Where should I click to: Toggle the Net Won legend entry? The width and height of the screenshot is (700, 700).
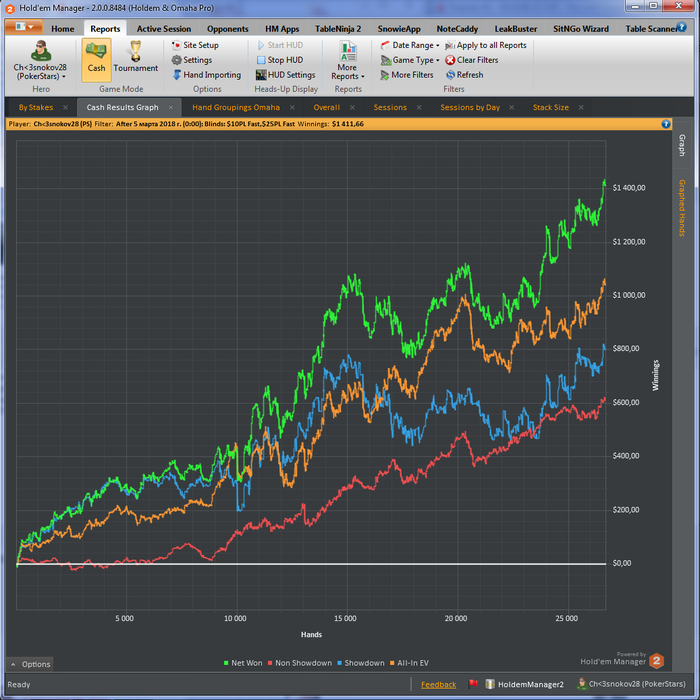(243, 663)
